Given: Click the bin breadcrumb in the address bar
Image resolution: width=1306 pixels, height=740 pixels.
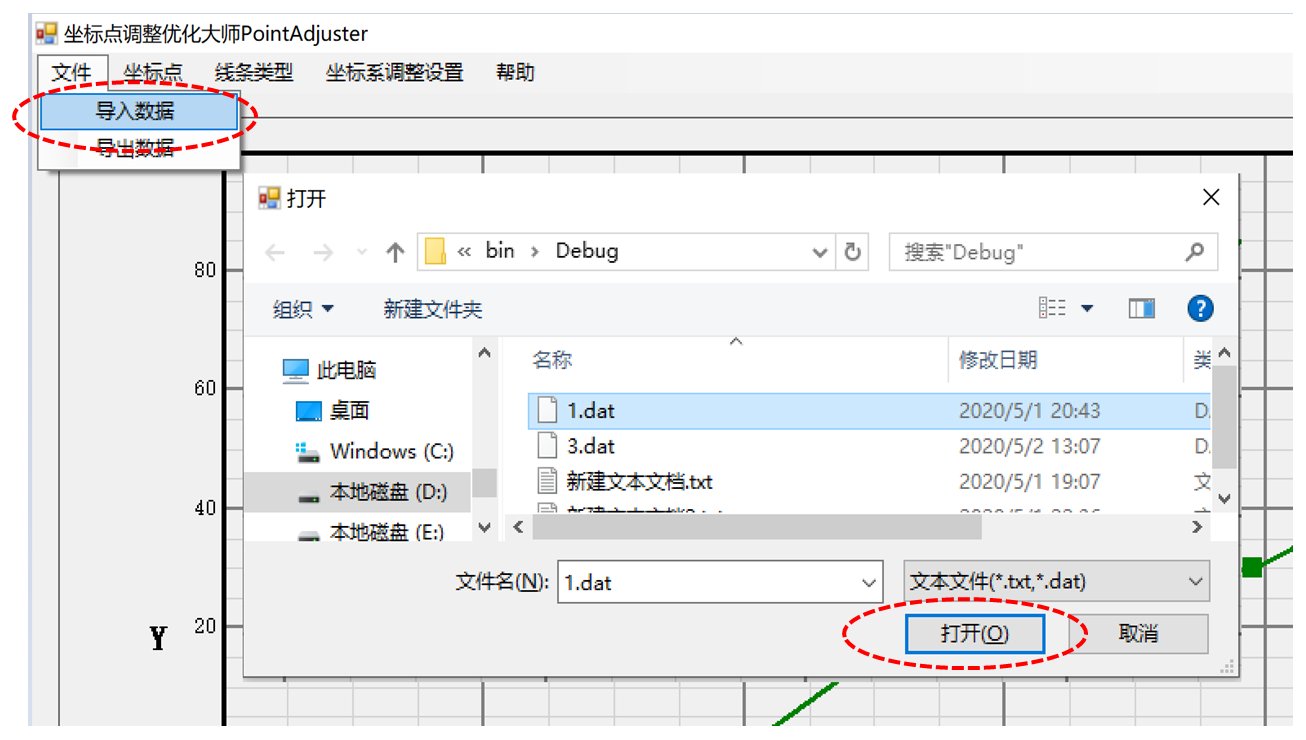Looking at the screenshot, I should pyautogui.click(x=500, y=251).
